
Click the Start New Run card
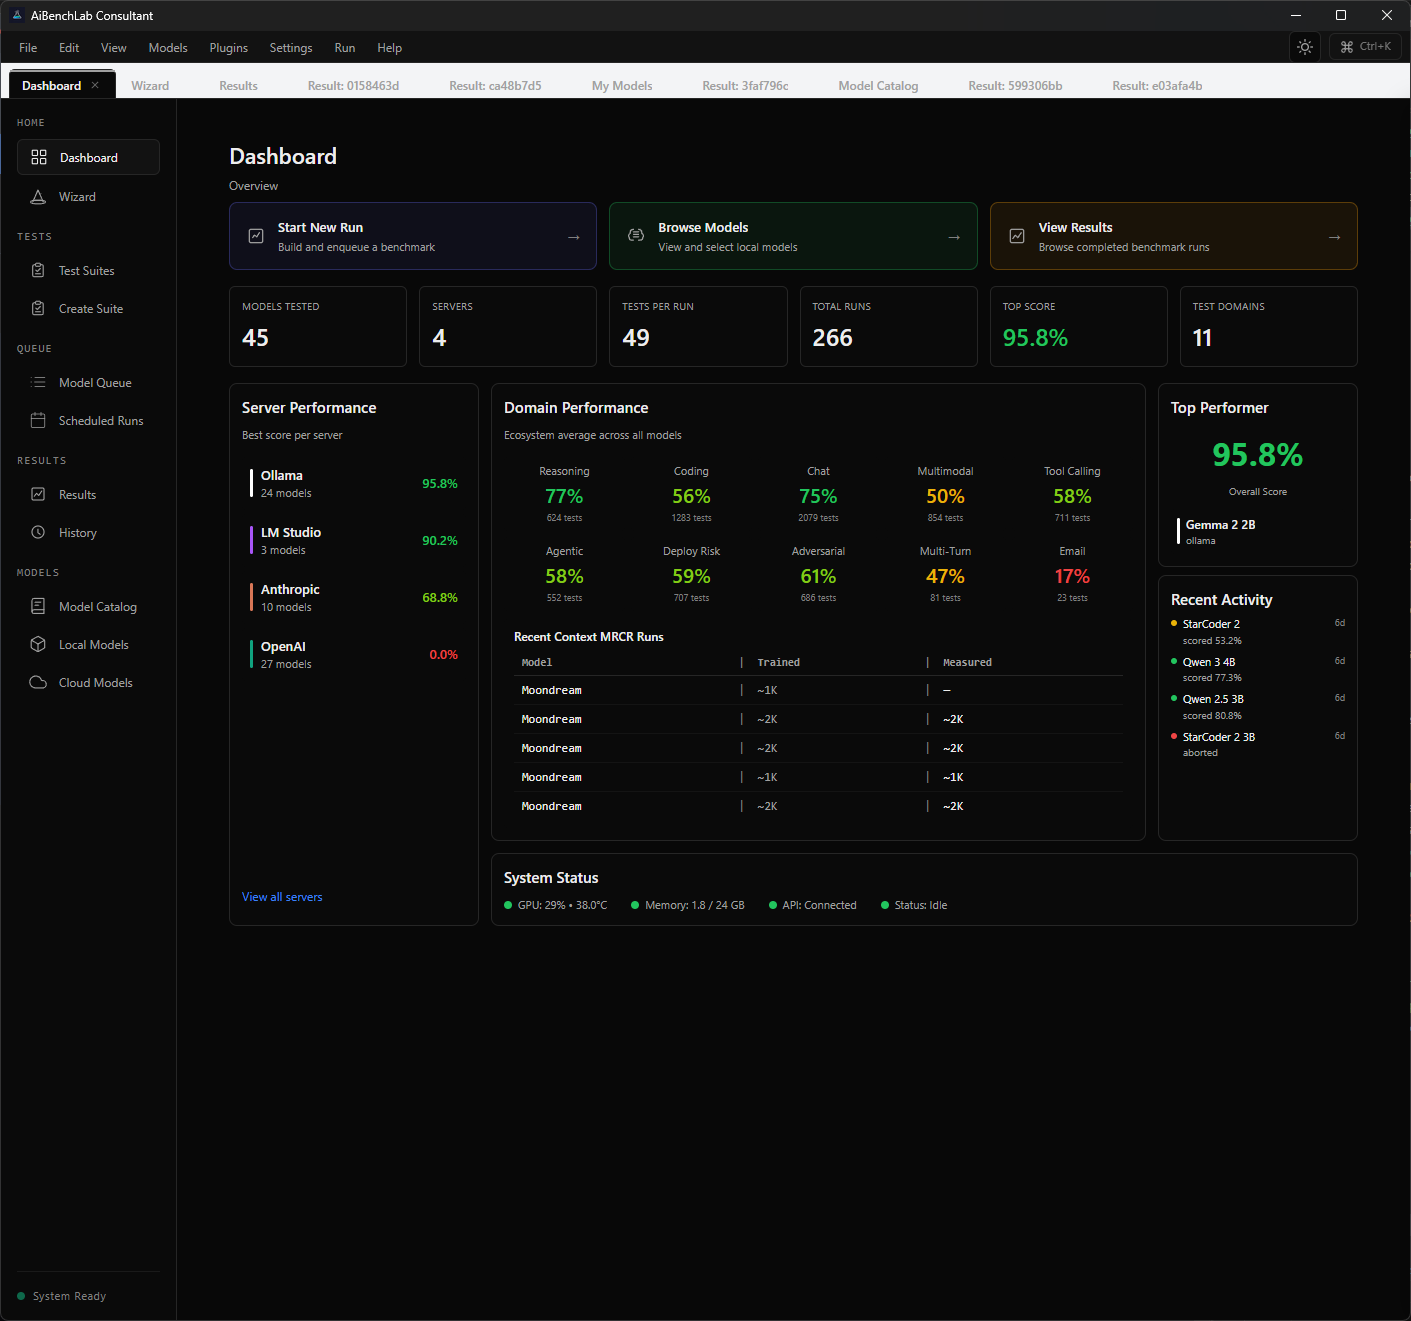(x=412, y=236)
